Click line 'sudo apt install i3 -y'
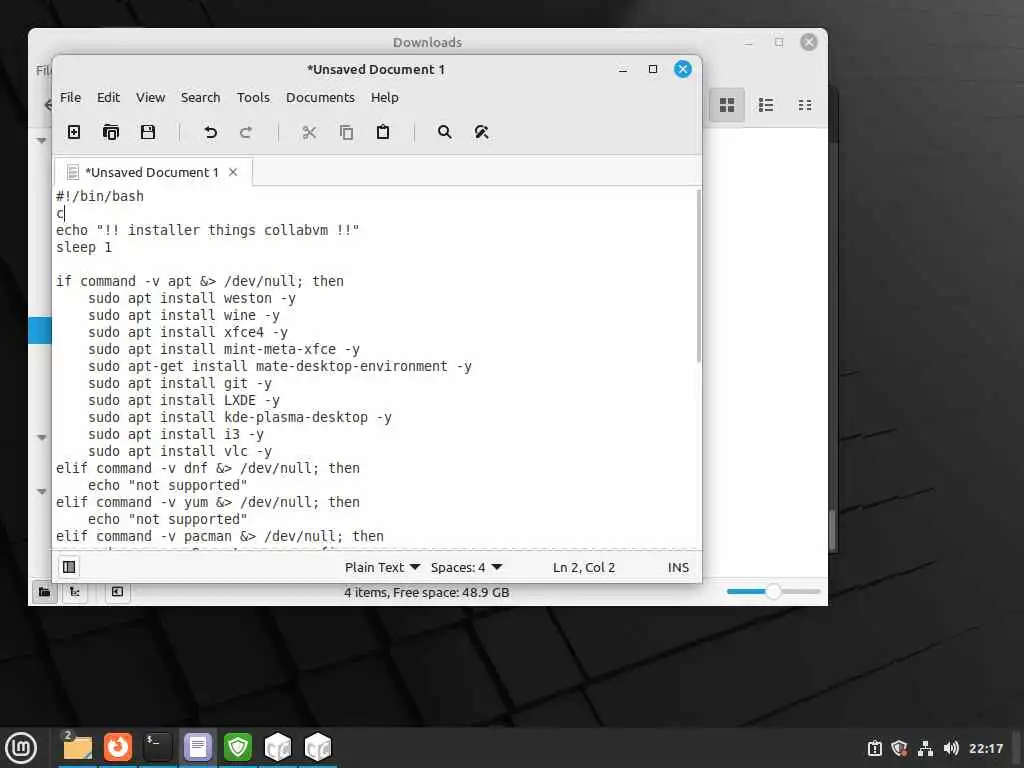Image resolution: width=1024 pixels, height=768 pixels. [176, 434]
